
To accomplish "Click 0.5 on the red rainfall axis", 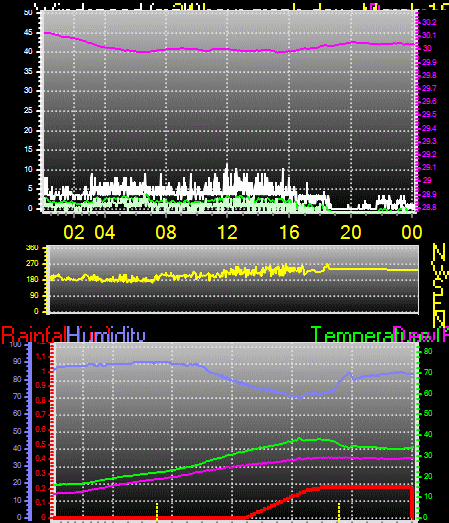I will (x=40, y=444).
